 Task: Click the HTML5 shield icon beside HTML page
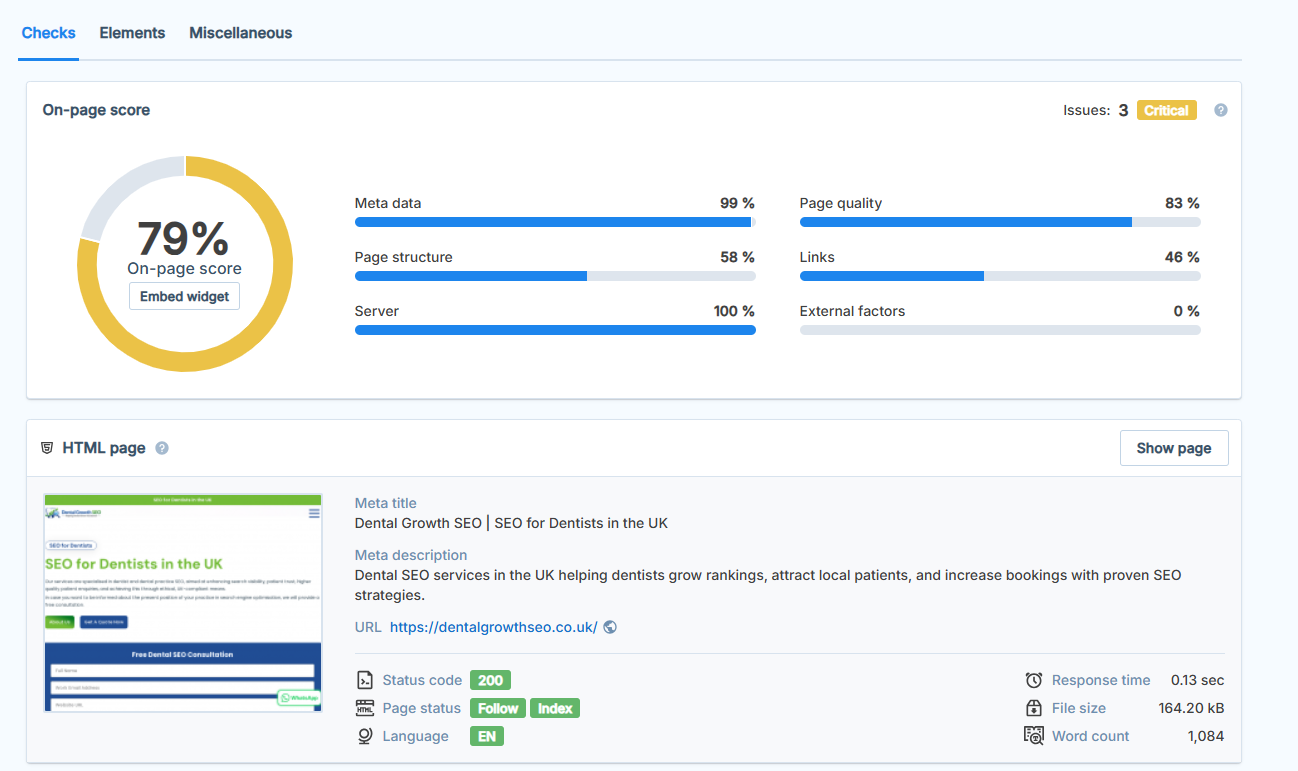pos(47,448)
